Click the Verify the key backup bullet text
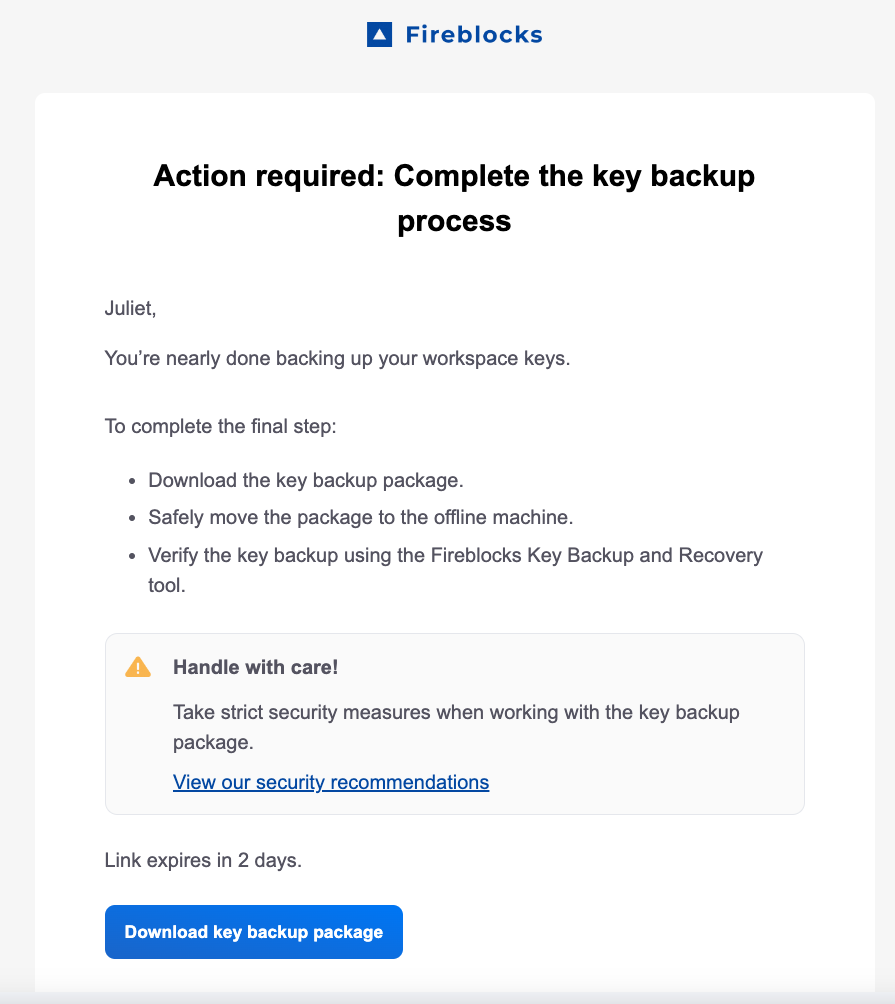This screenshot has height=1004, width=895. 455,570
